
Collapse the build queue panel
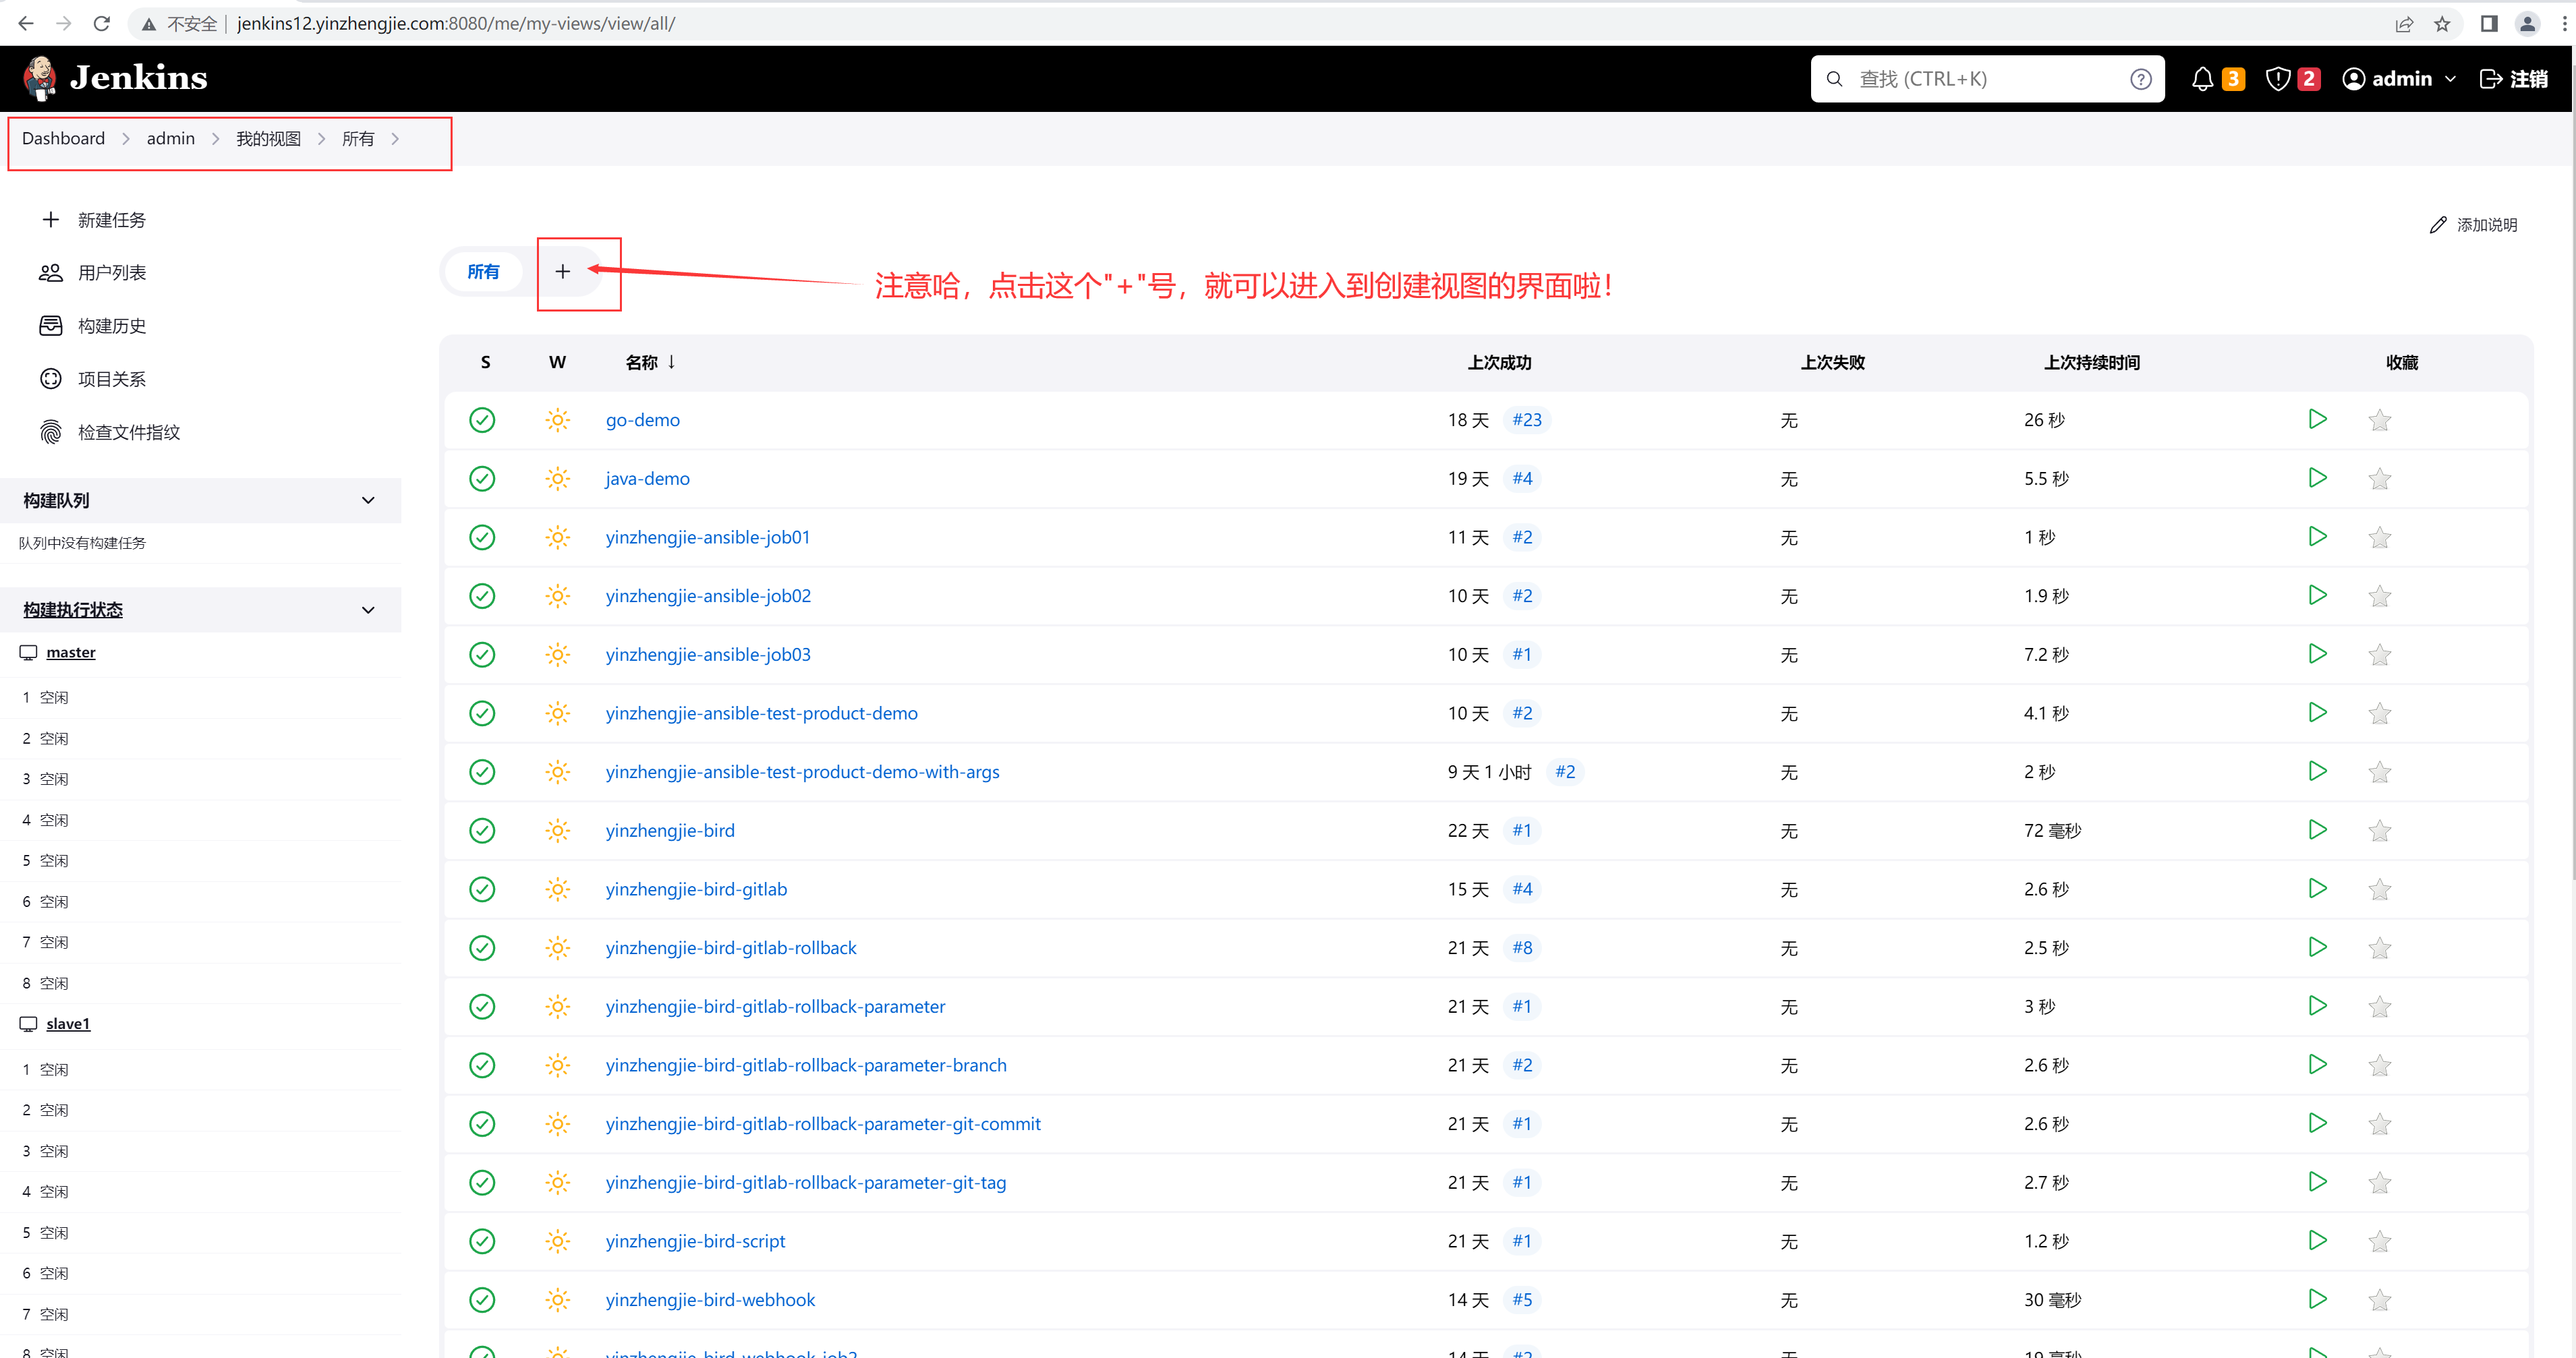pos(368,500)
